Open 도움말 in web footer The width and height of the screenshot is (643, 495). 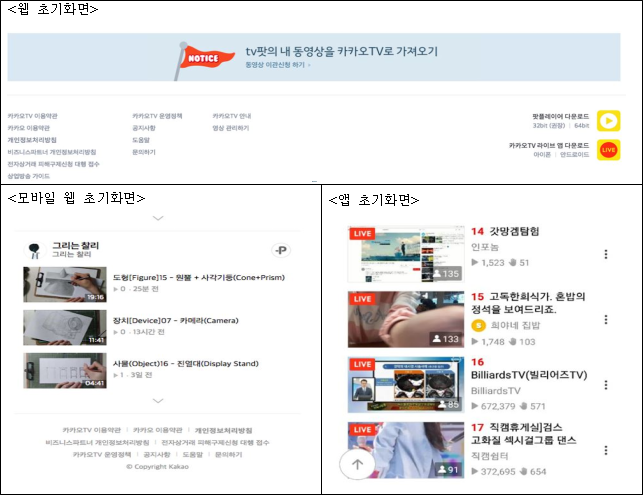[x=141, y=140]
